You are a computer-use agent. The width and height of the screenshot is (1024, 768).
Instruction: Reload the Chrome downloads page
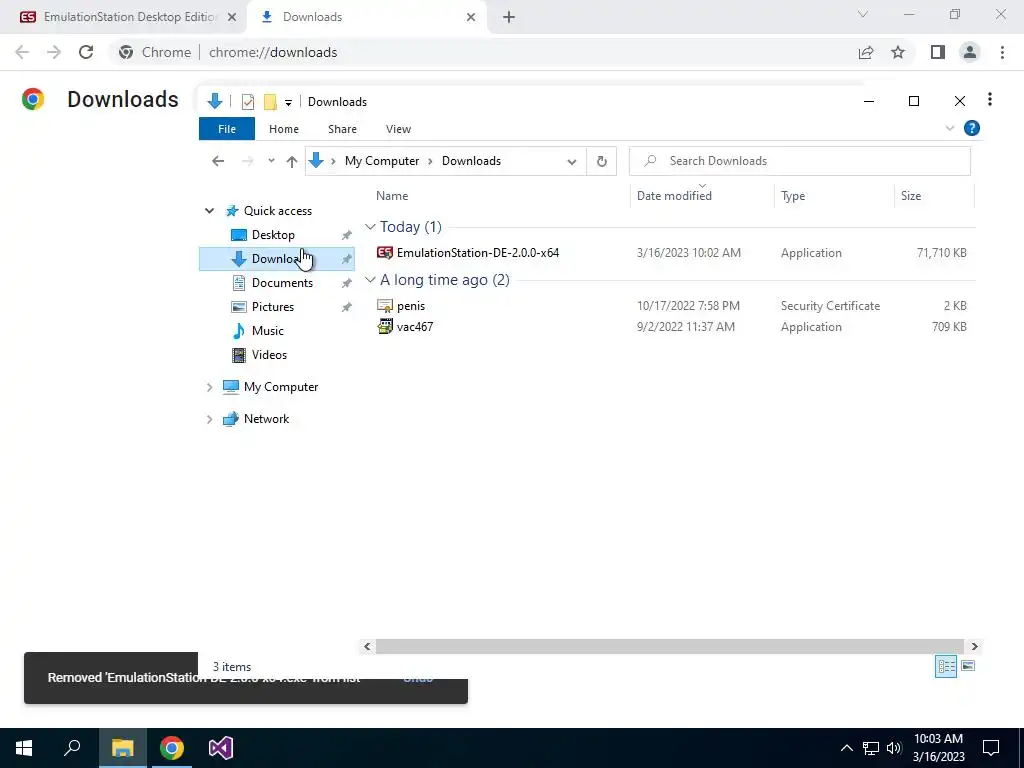tap(86, 52)
